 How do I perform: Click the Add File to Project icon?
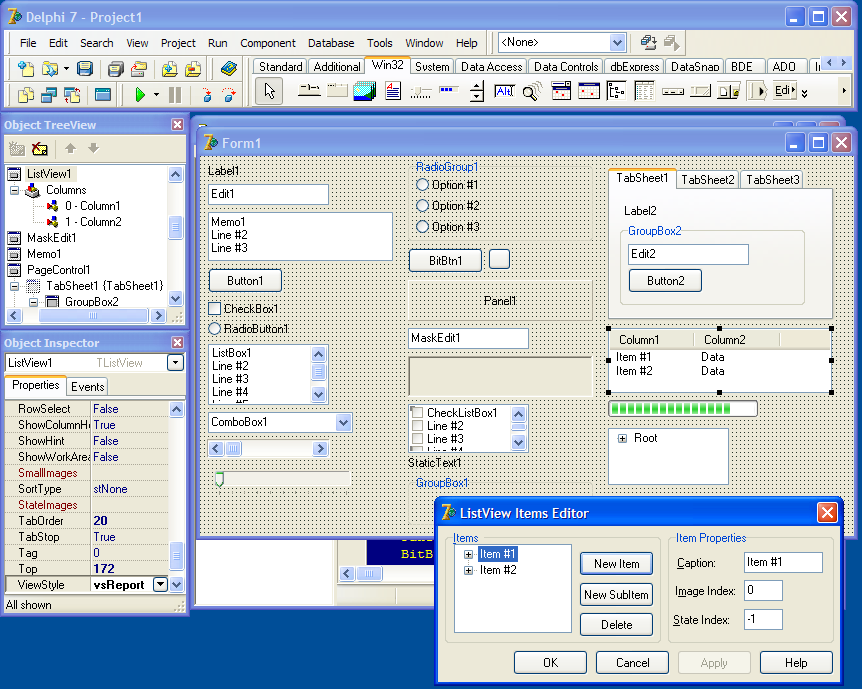pos(169,69)
